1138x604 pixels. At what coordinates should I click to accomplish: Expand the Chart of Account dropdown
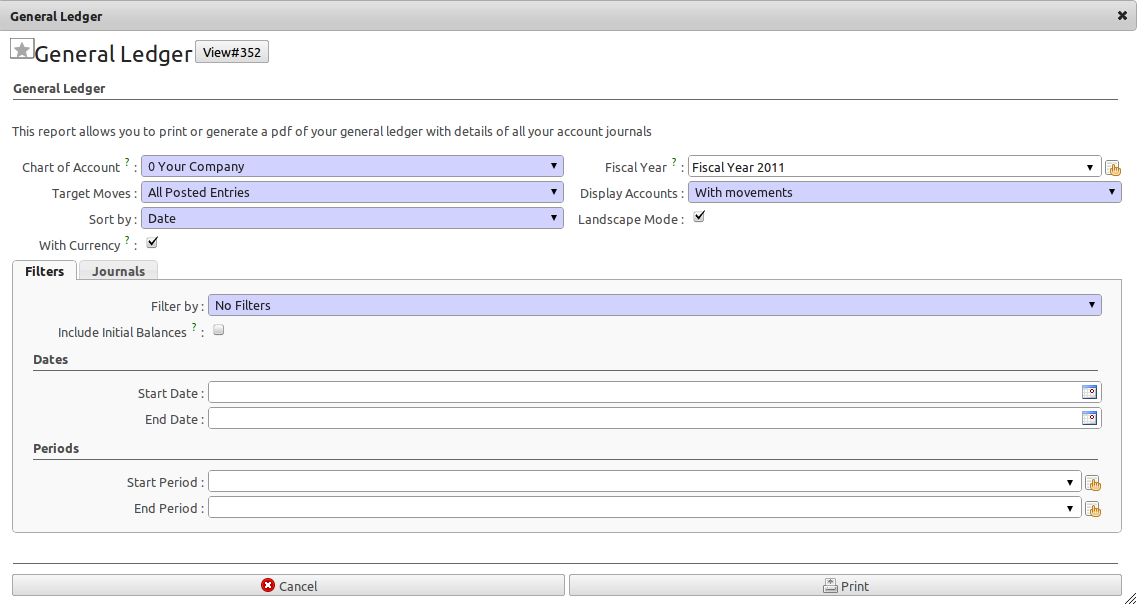352,166
